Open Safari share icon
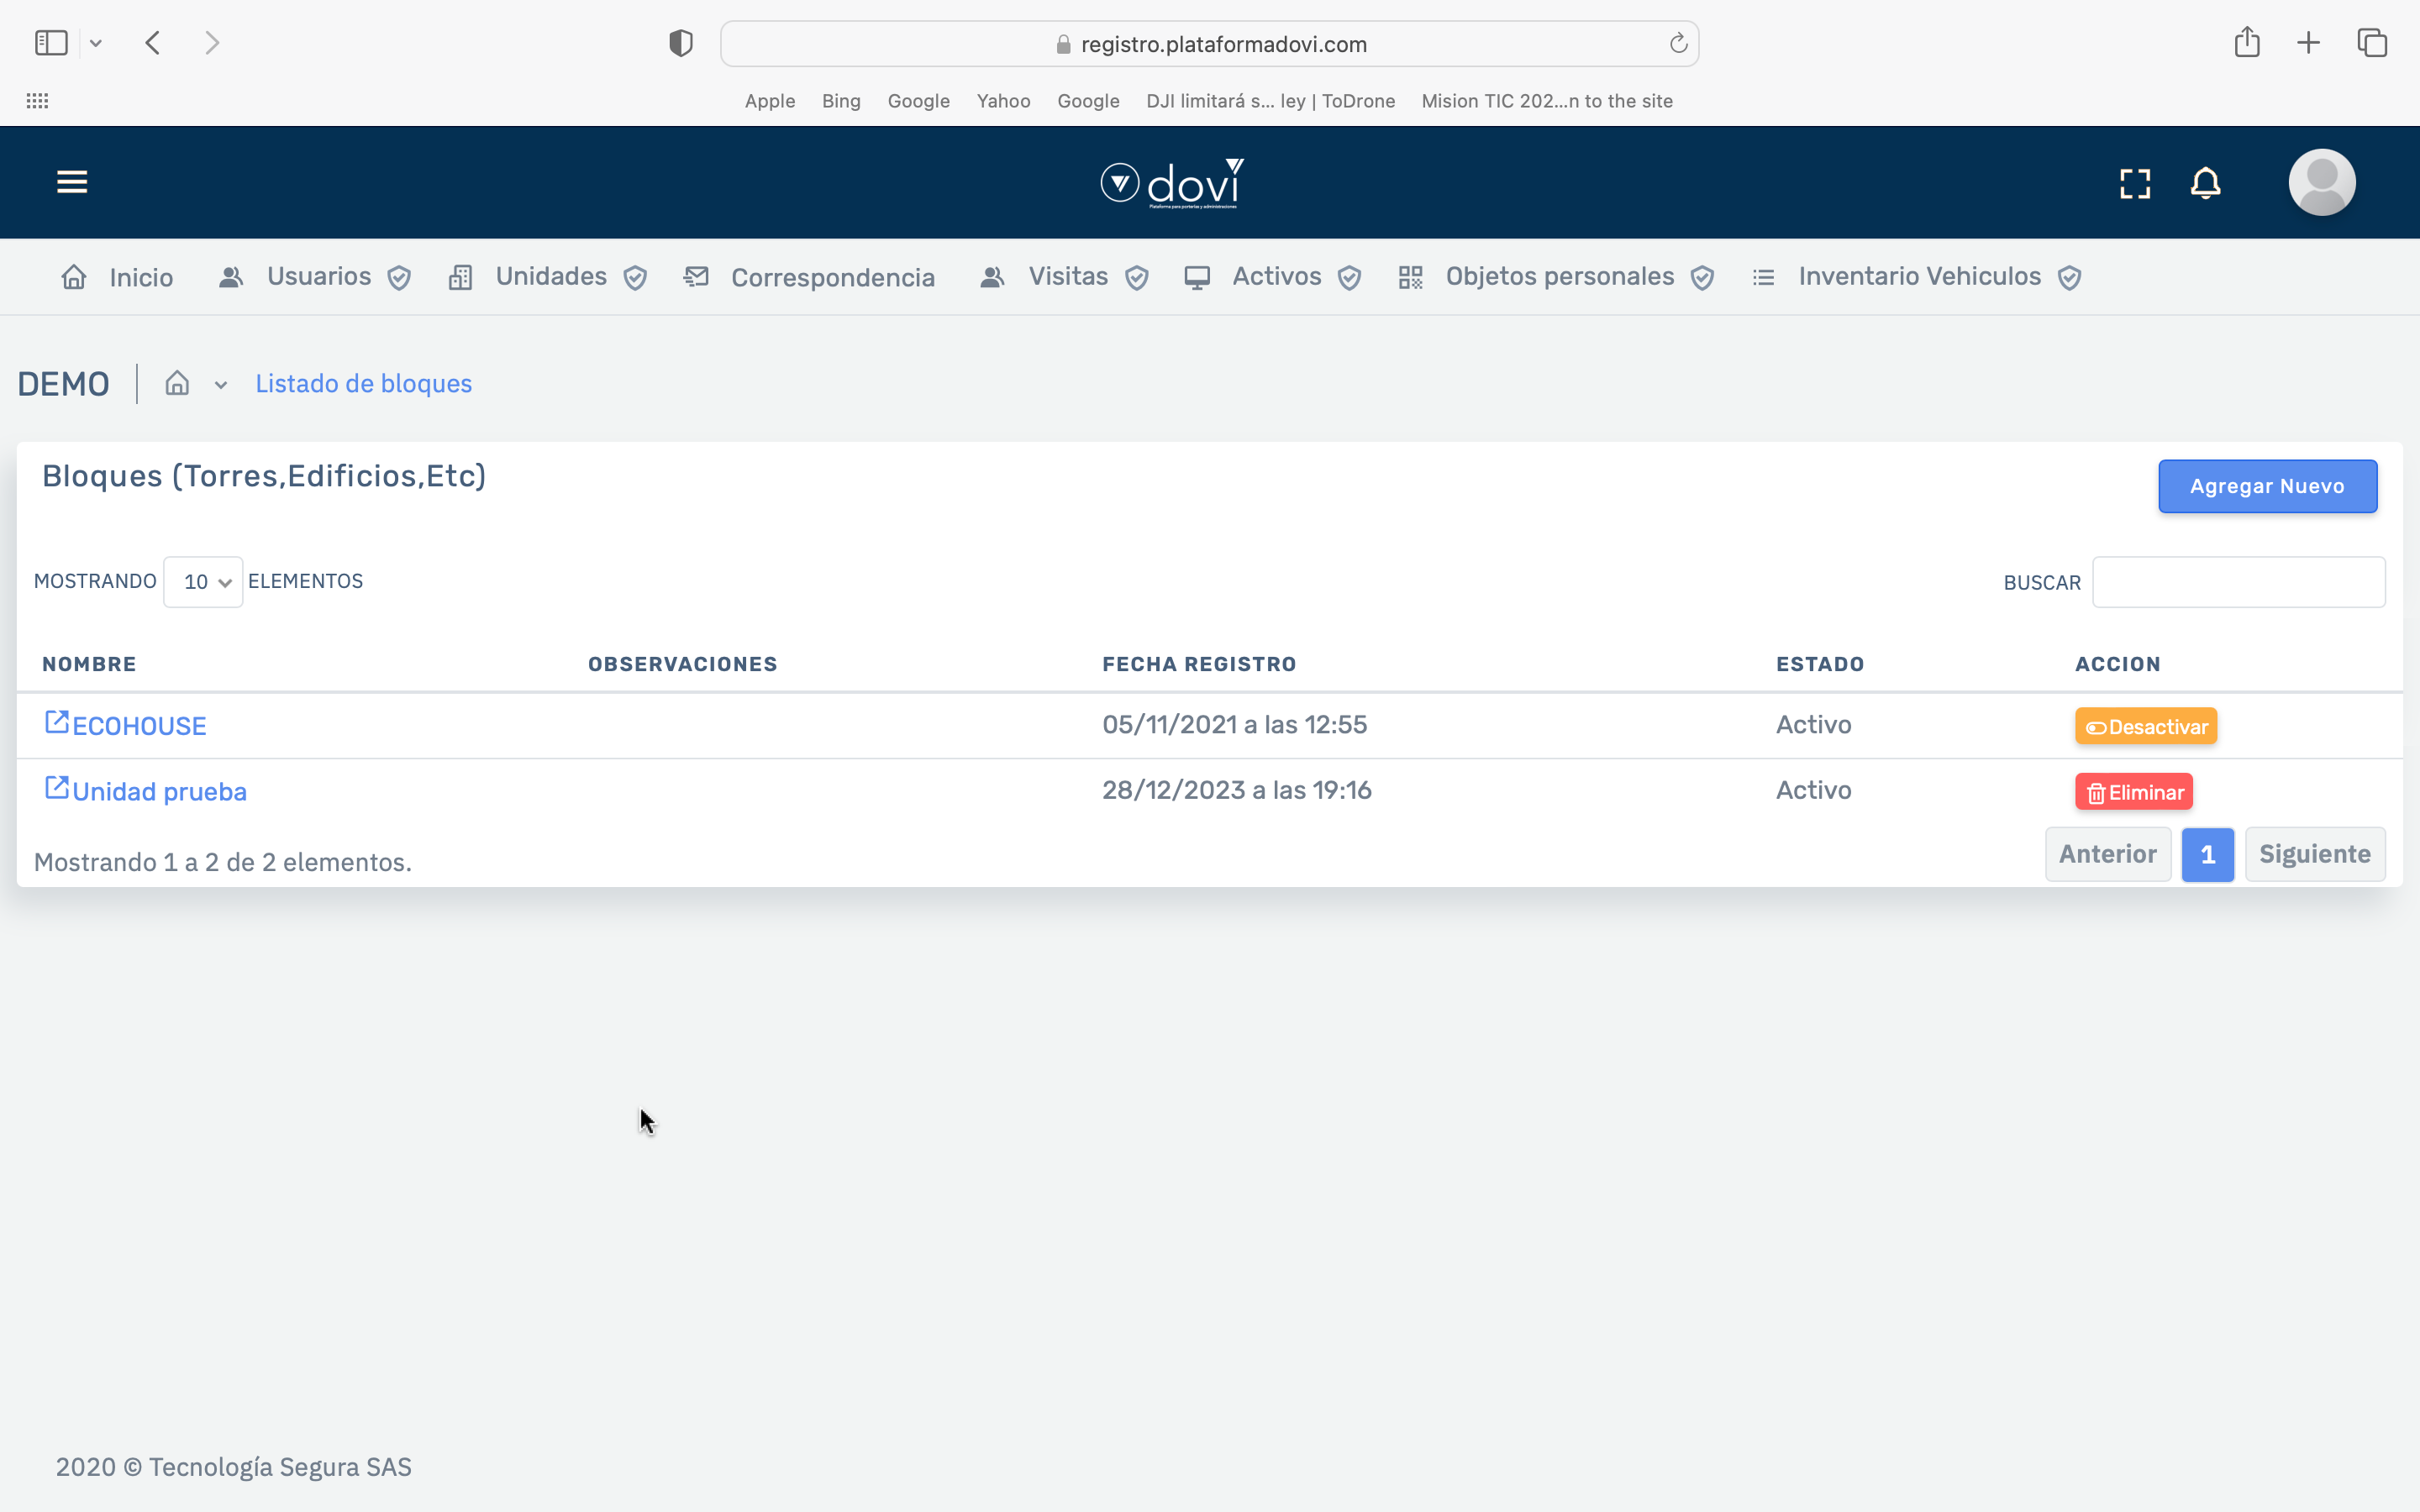 click(2247, 43)
